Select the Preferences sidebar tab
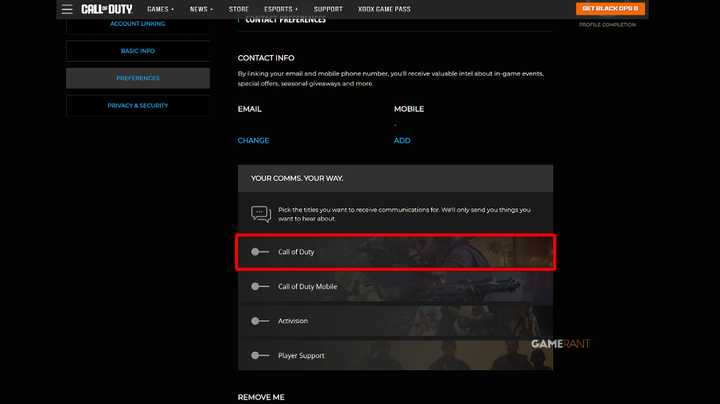 click(x=138, y=78)
